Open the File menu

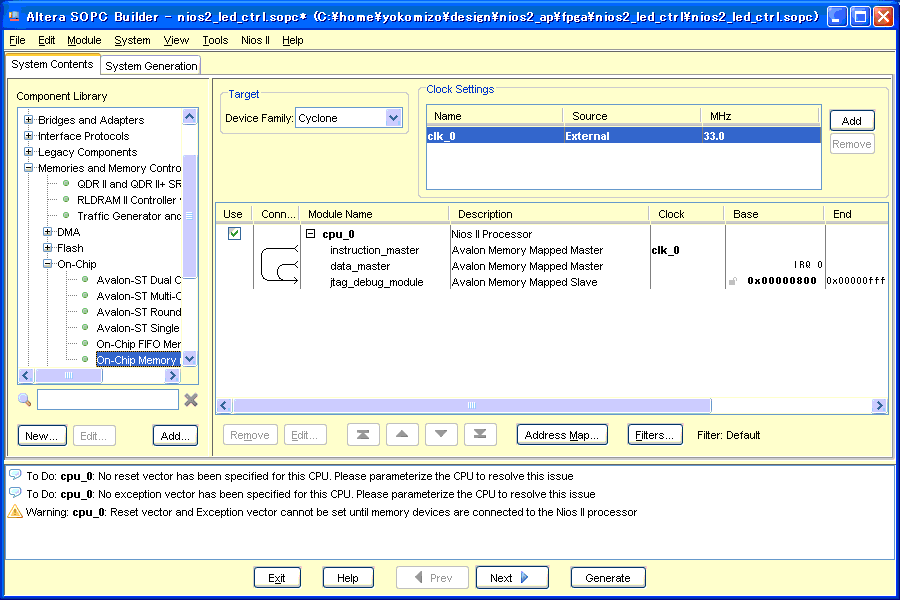click(x=17, y=40)
